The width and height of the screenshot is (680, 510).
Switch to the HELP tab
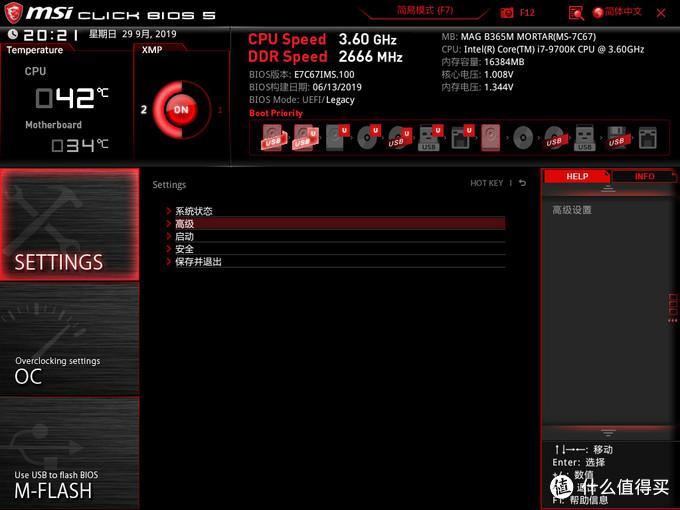(x=577, y=177)
